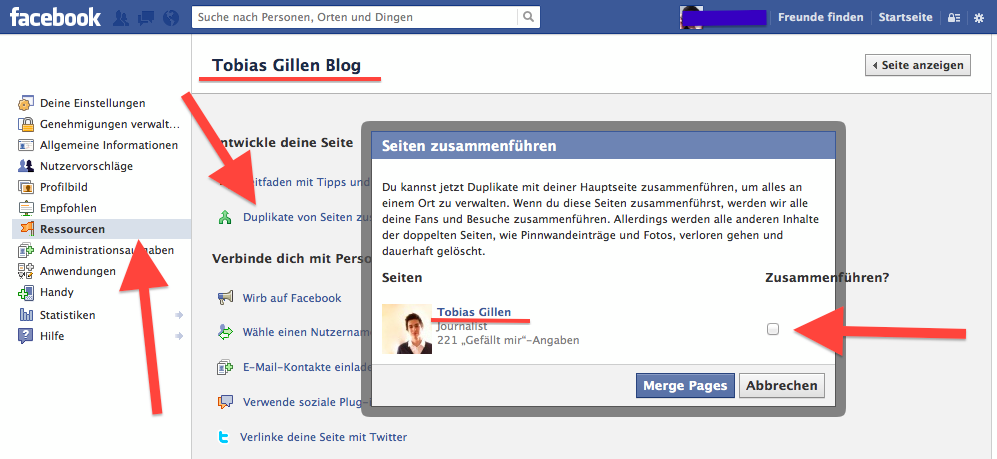The height and width of the screenshot is (459, 997).
Task: Click the Duplikate von Seiten link
Action: (x=308, y=217)
